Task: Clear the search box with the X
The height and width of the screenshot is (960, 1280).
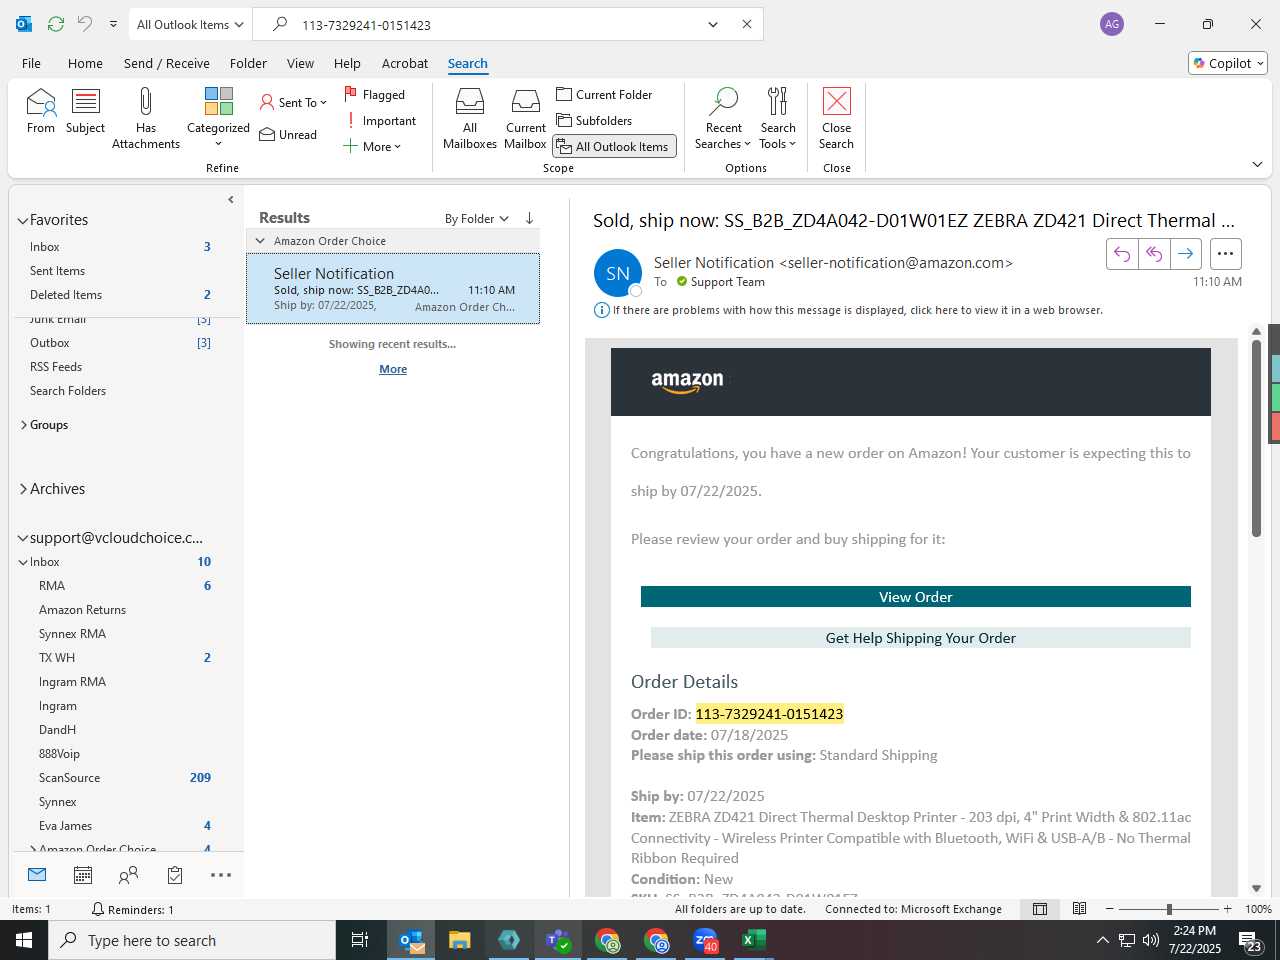Action: click(746, 24)
